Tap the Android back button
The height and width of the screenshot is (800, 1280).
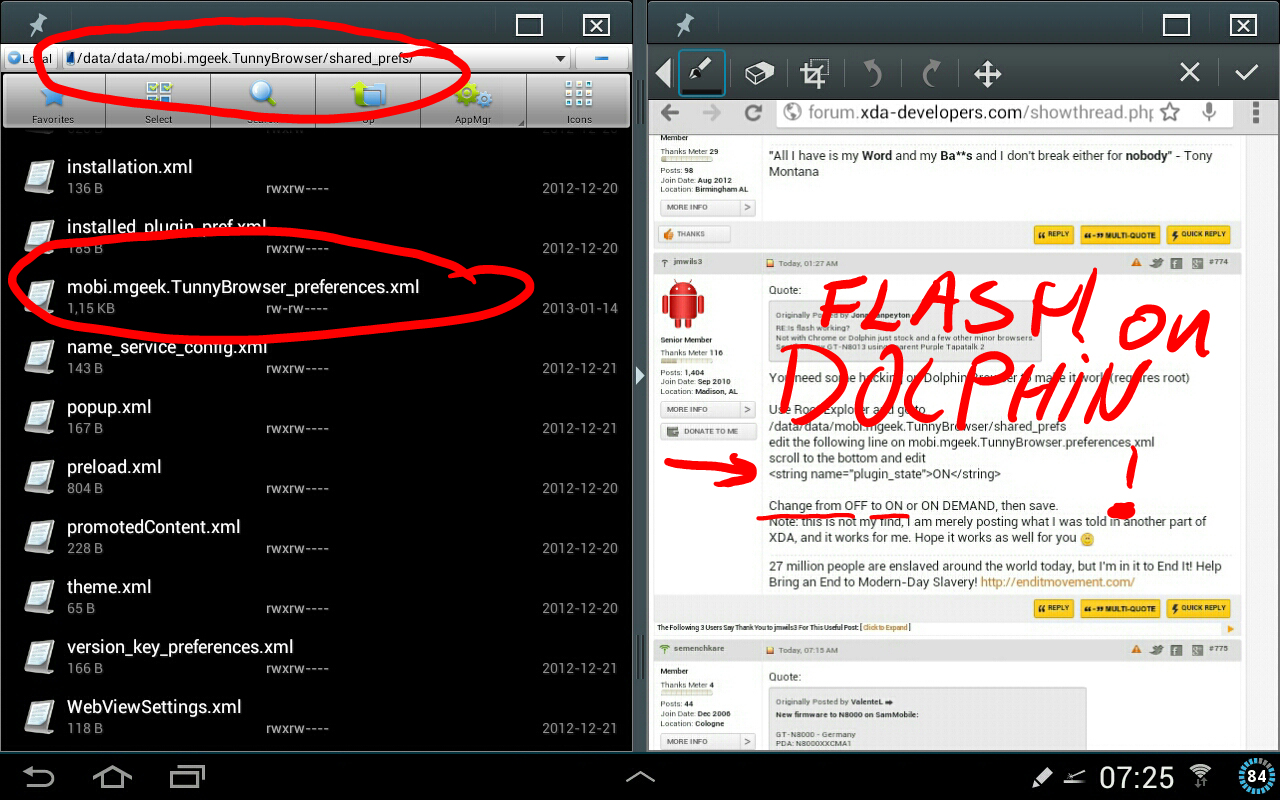pos(38,776)
